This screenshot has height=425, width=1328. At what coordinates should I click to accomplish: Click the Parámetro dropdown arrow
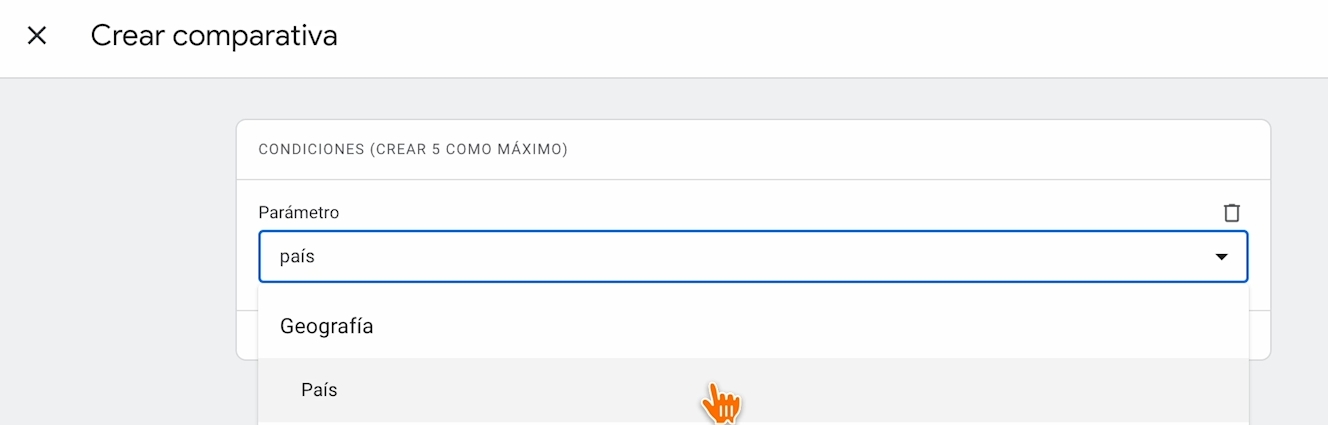(1221, 257)
